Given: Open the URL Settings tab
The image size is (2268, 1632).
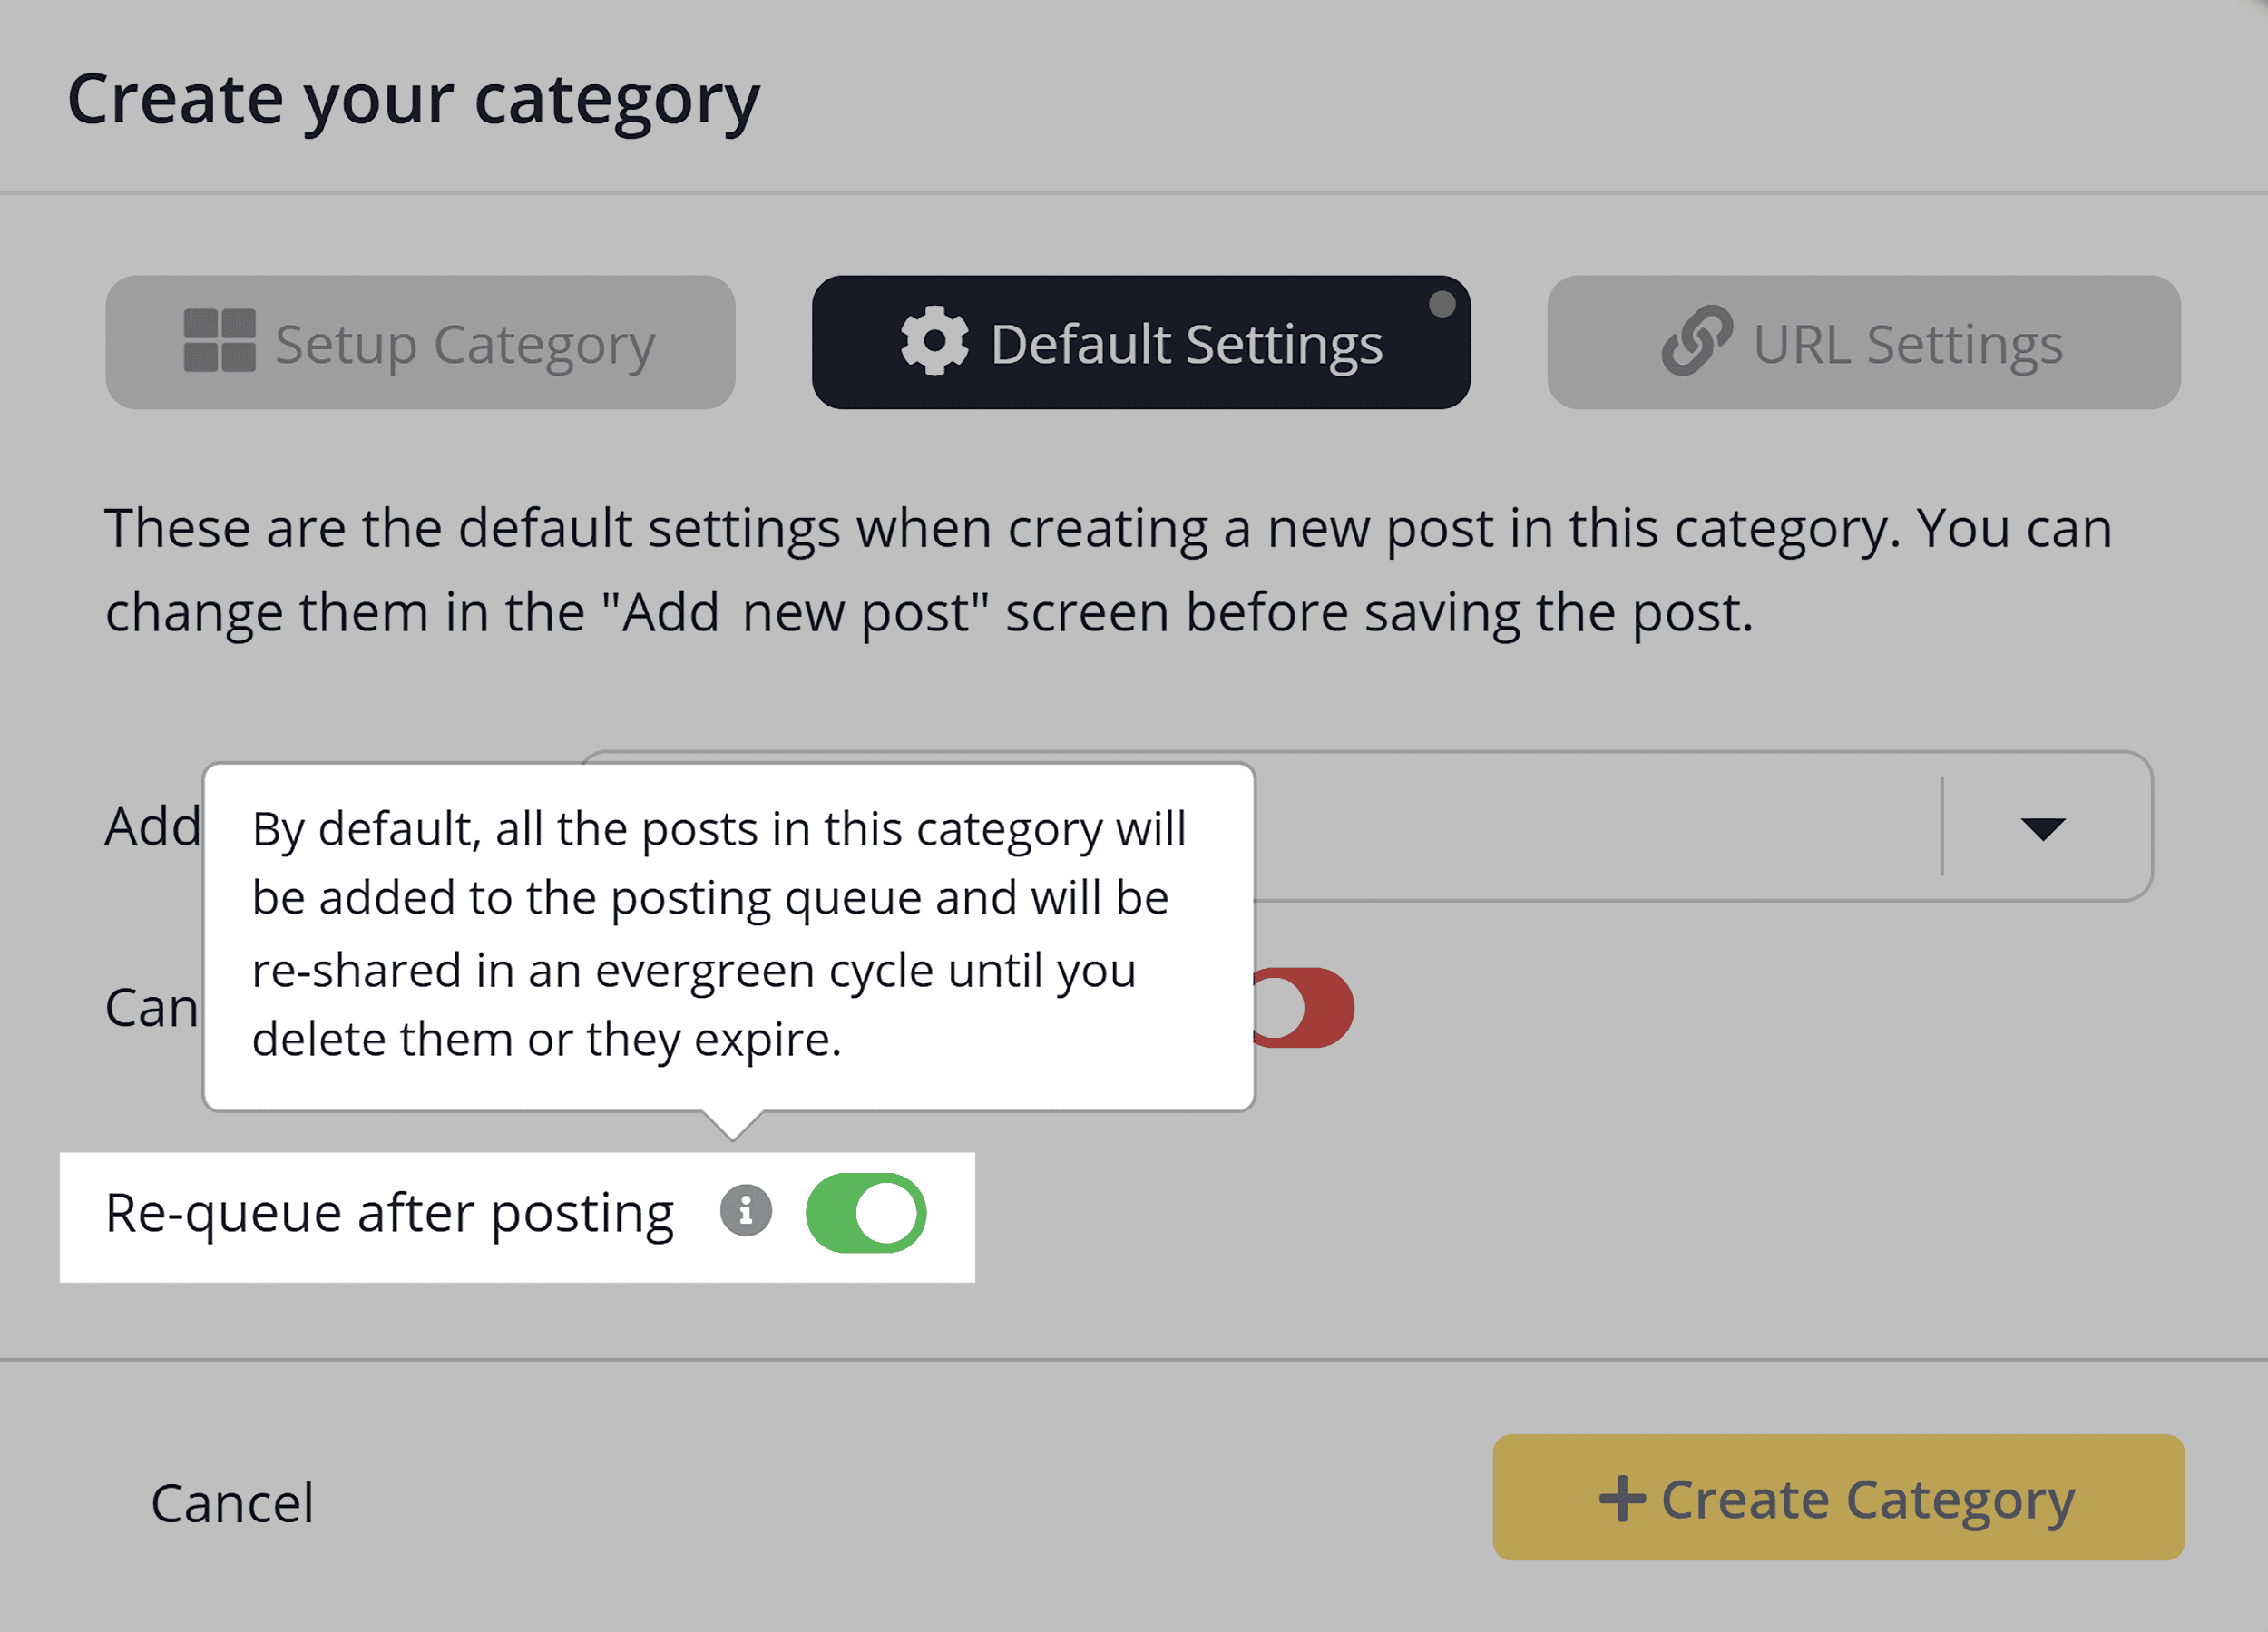Looking at the screenshot, I should coord(1862,341).
